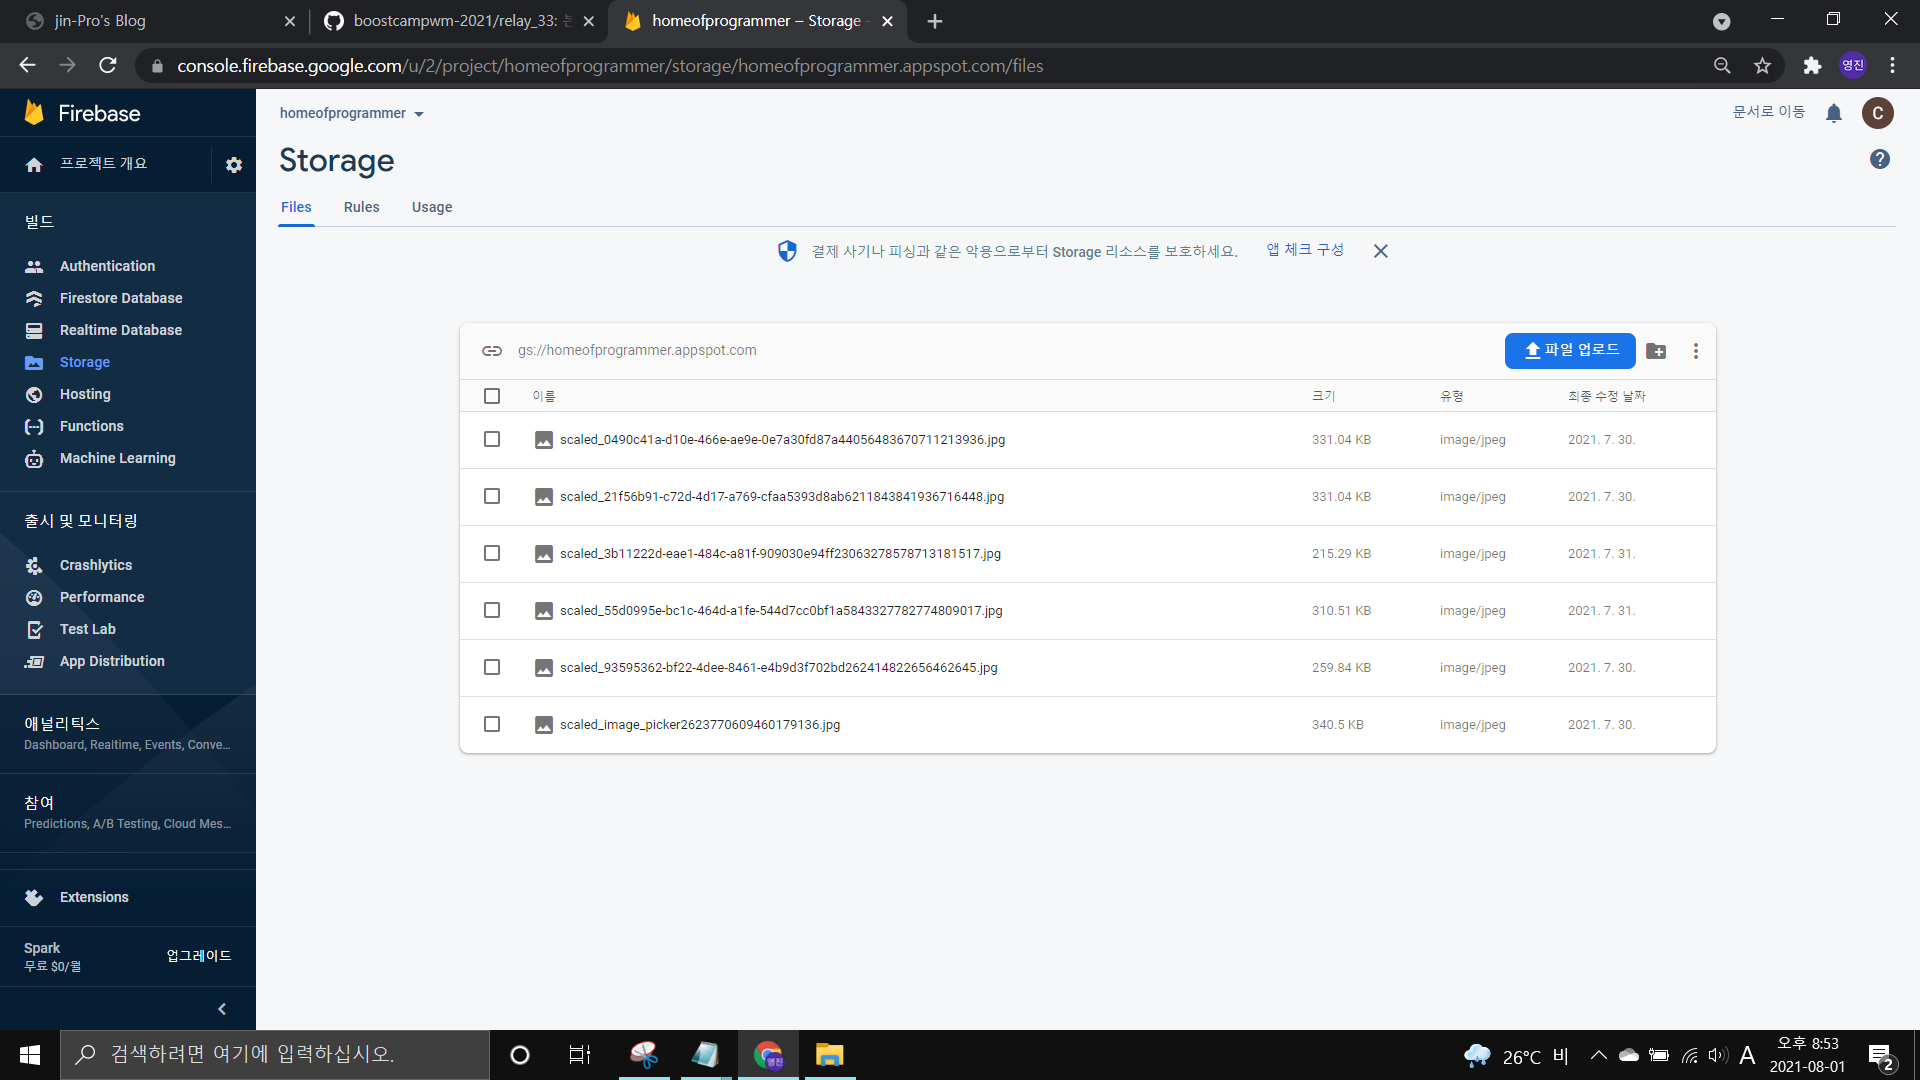Open the help question mark icon
The height and width of the screenshot is (1080, 1920).
click(1878, 159)
